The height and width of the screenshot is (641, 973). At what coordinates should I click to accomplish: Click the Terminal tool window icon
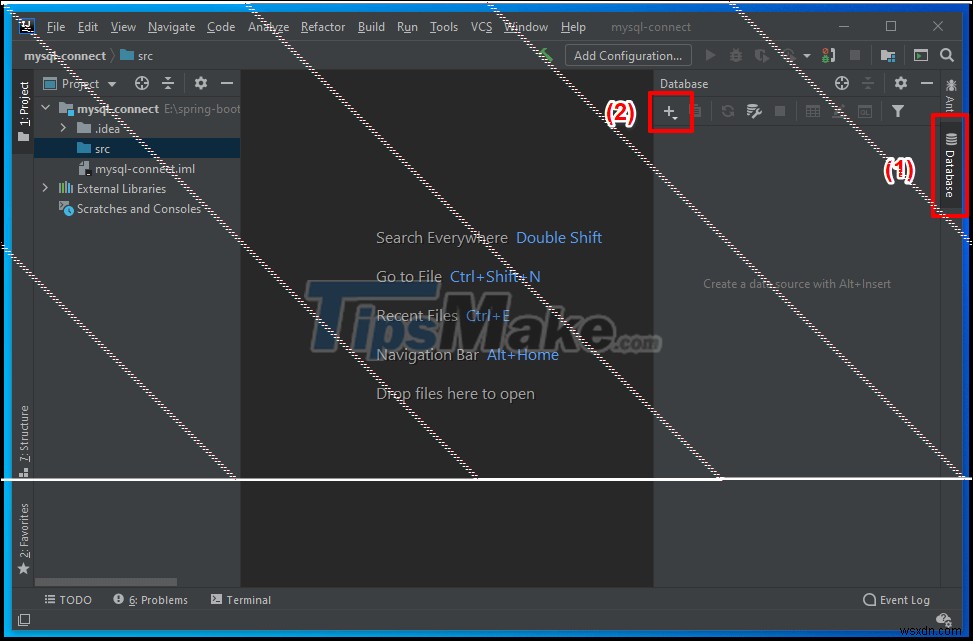(x=240, y=599)
